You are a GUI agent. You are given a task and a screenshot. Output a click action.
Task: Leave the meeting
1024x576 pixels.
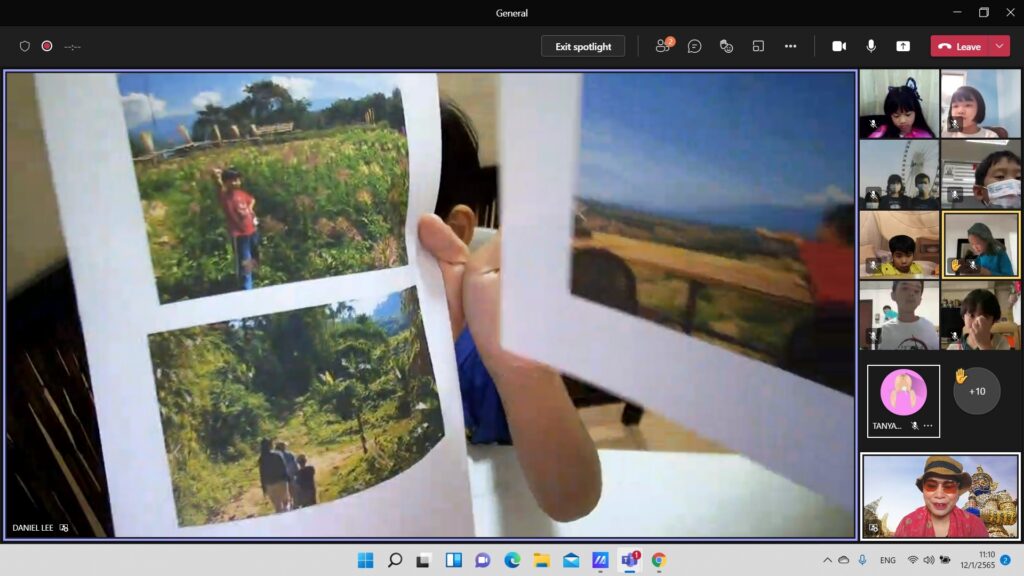click(x=959, y=46)
